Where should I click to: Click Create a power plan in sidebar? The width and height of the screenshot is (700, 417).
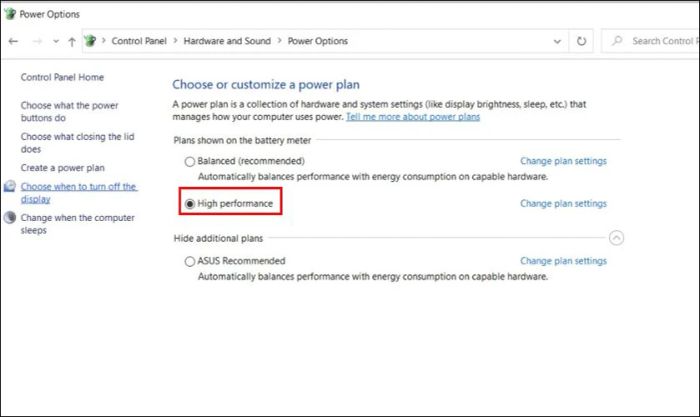pyautogui.click(x=62, y=168)
